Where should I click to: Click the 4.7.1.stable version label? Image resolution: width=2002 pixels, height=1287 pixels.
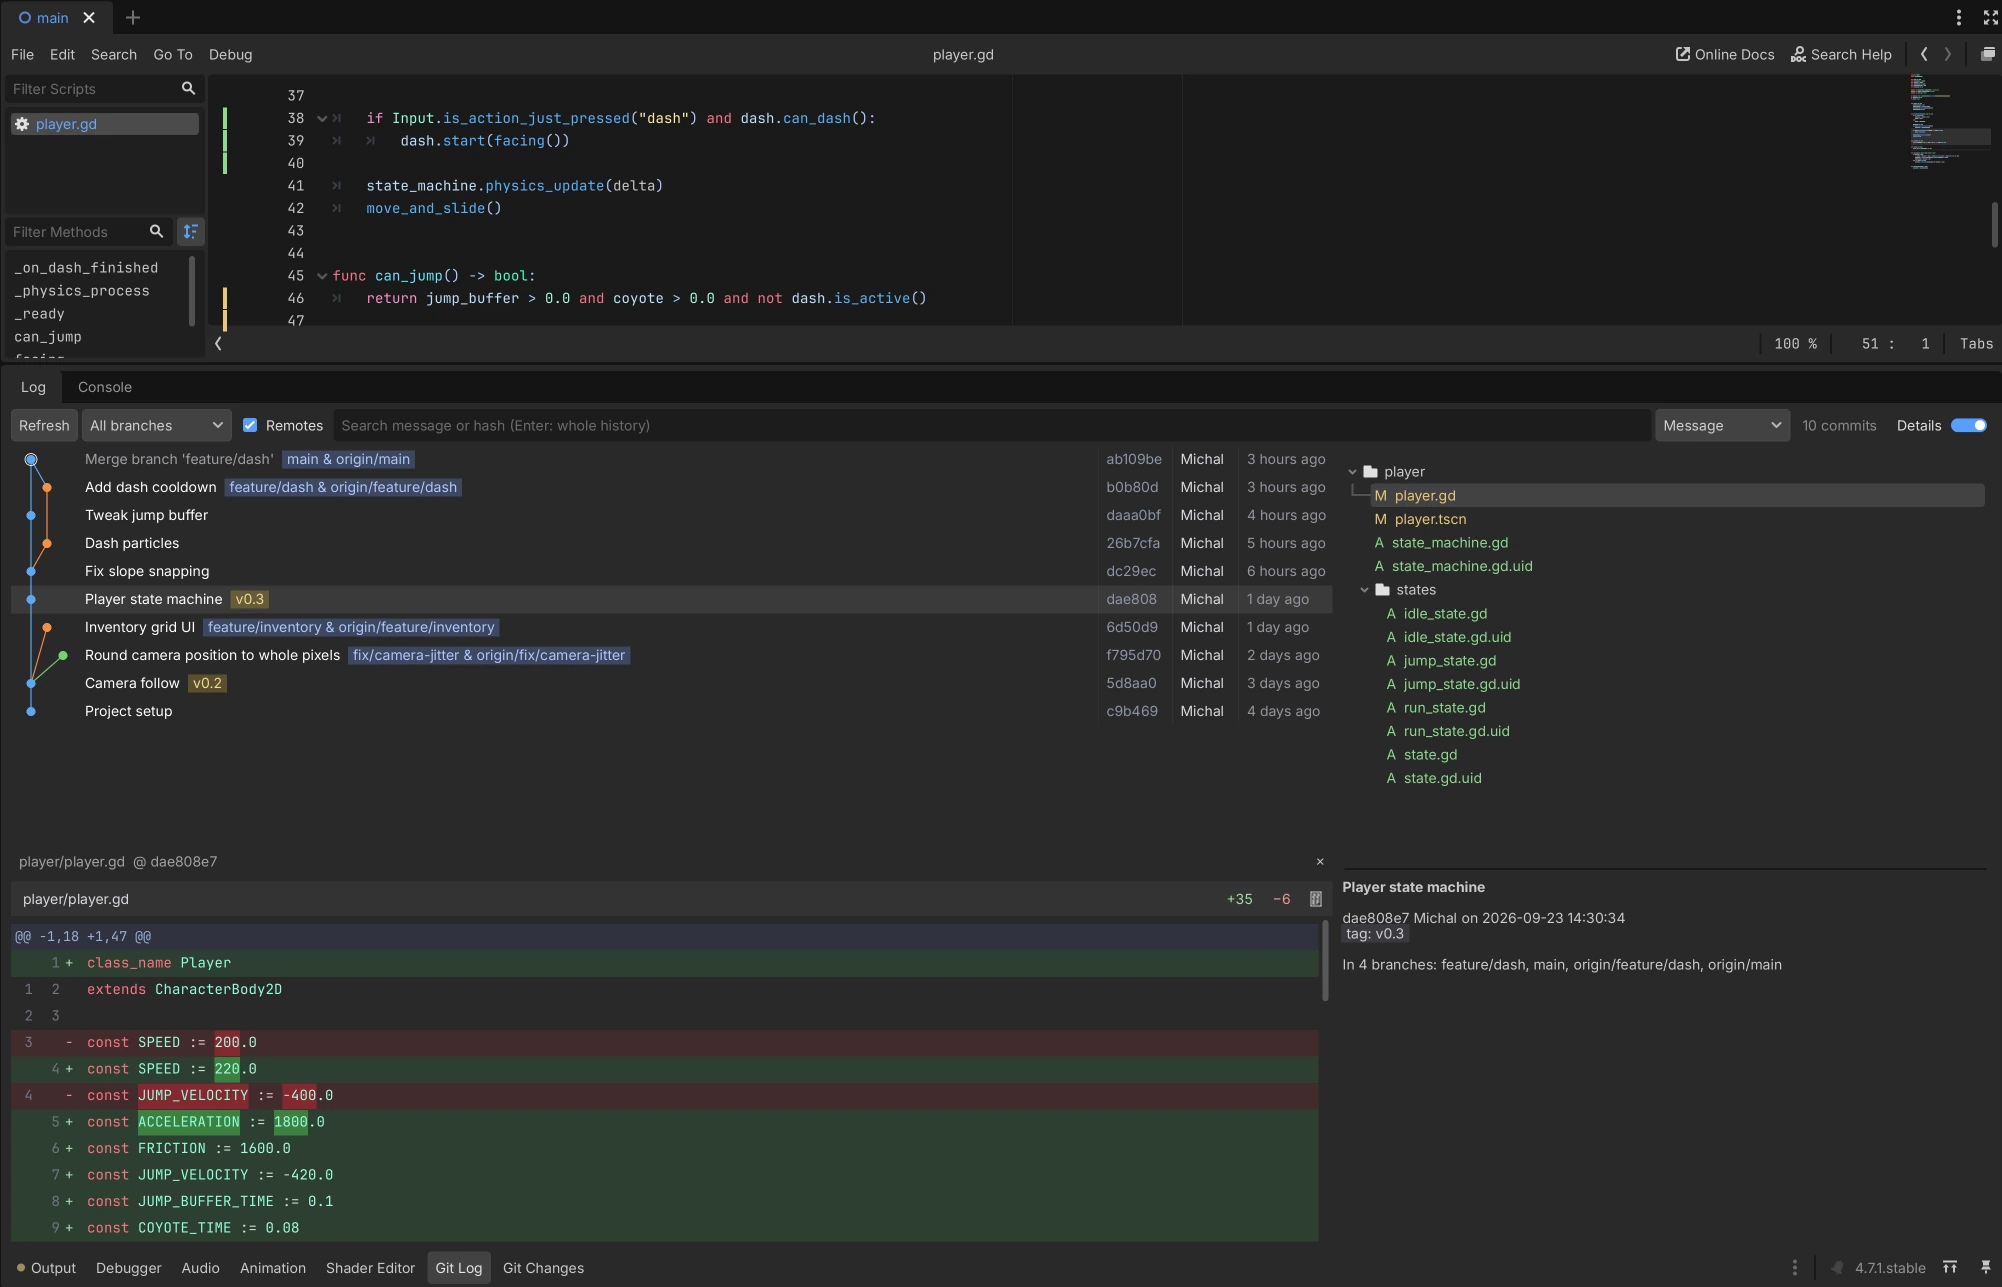click(x=1889, y=1268)
